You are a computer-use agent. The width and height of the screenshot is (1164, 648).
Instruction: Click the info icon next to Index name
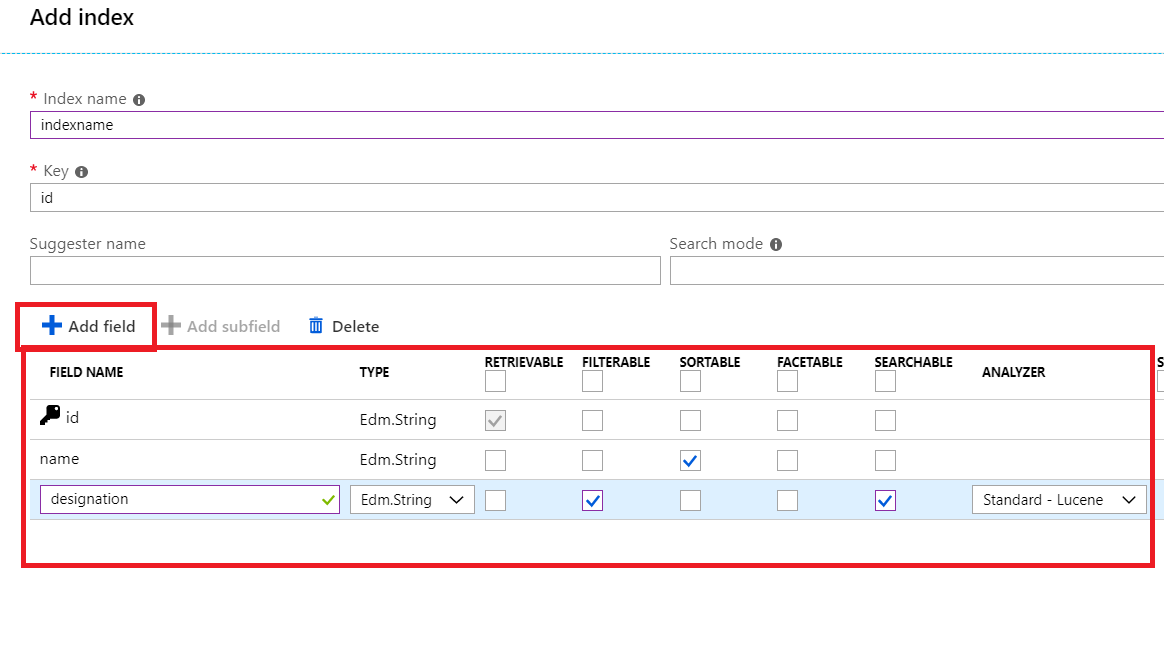pos(139,98)
